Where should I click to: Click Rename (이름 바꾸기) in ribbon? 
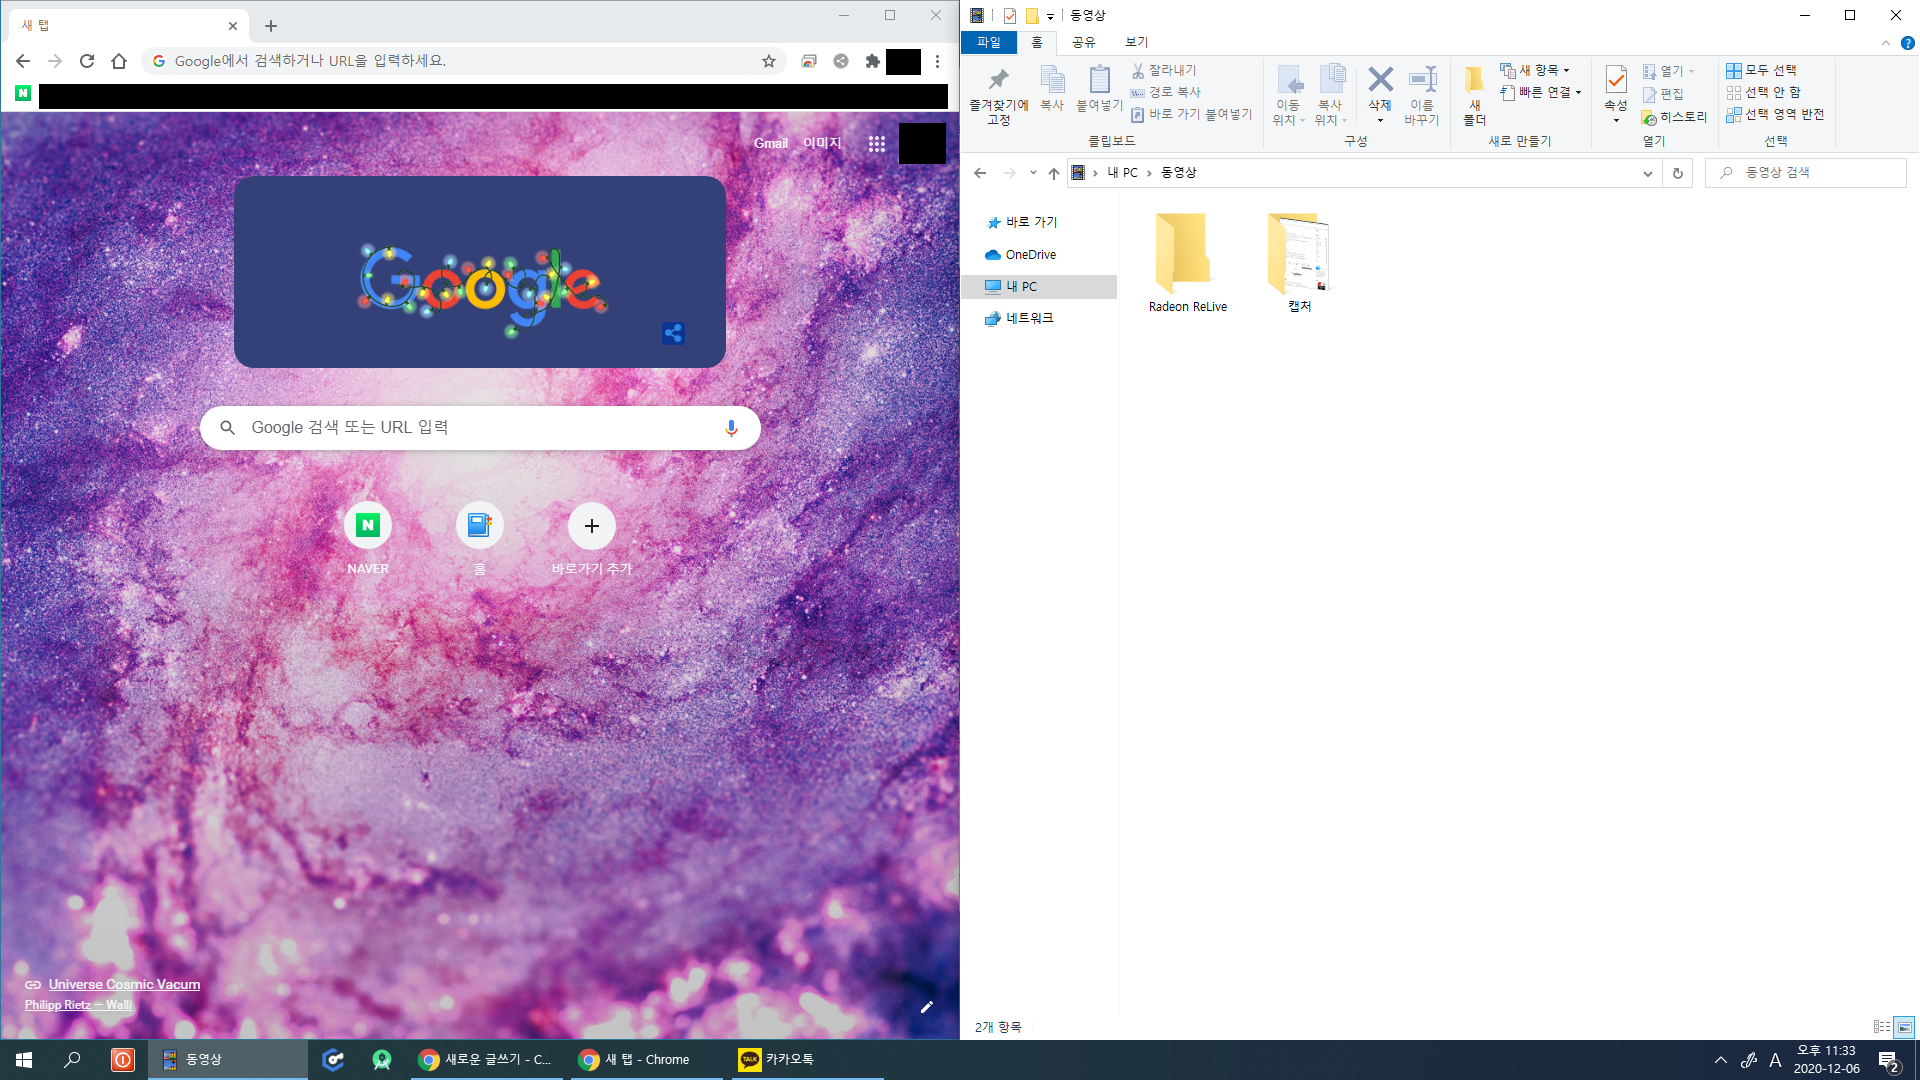tap(1421, 96)
